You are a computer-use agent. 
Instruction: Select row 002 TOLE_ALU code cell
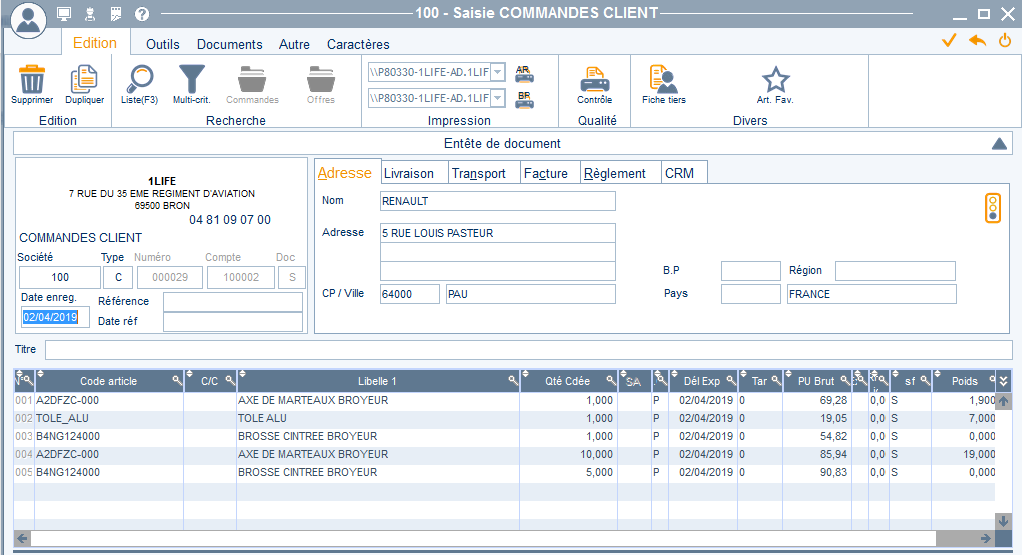(x=109, y=418)
